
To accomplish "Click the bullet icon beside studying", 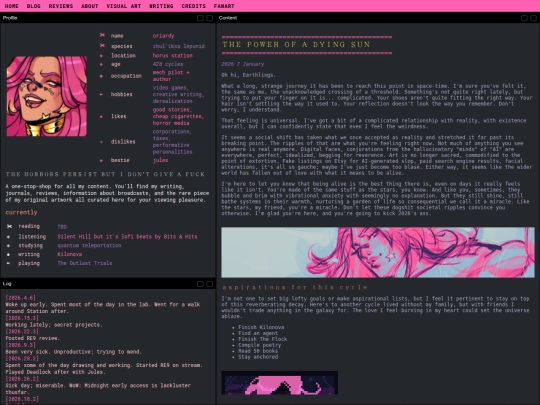I will tap(9, 246).
